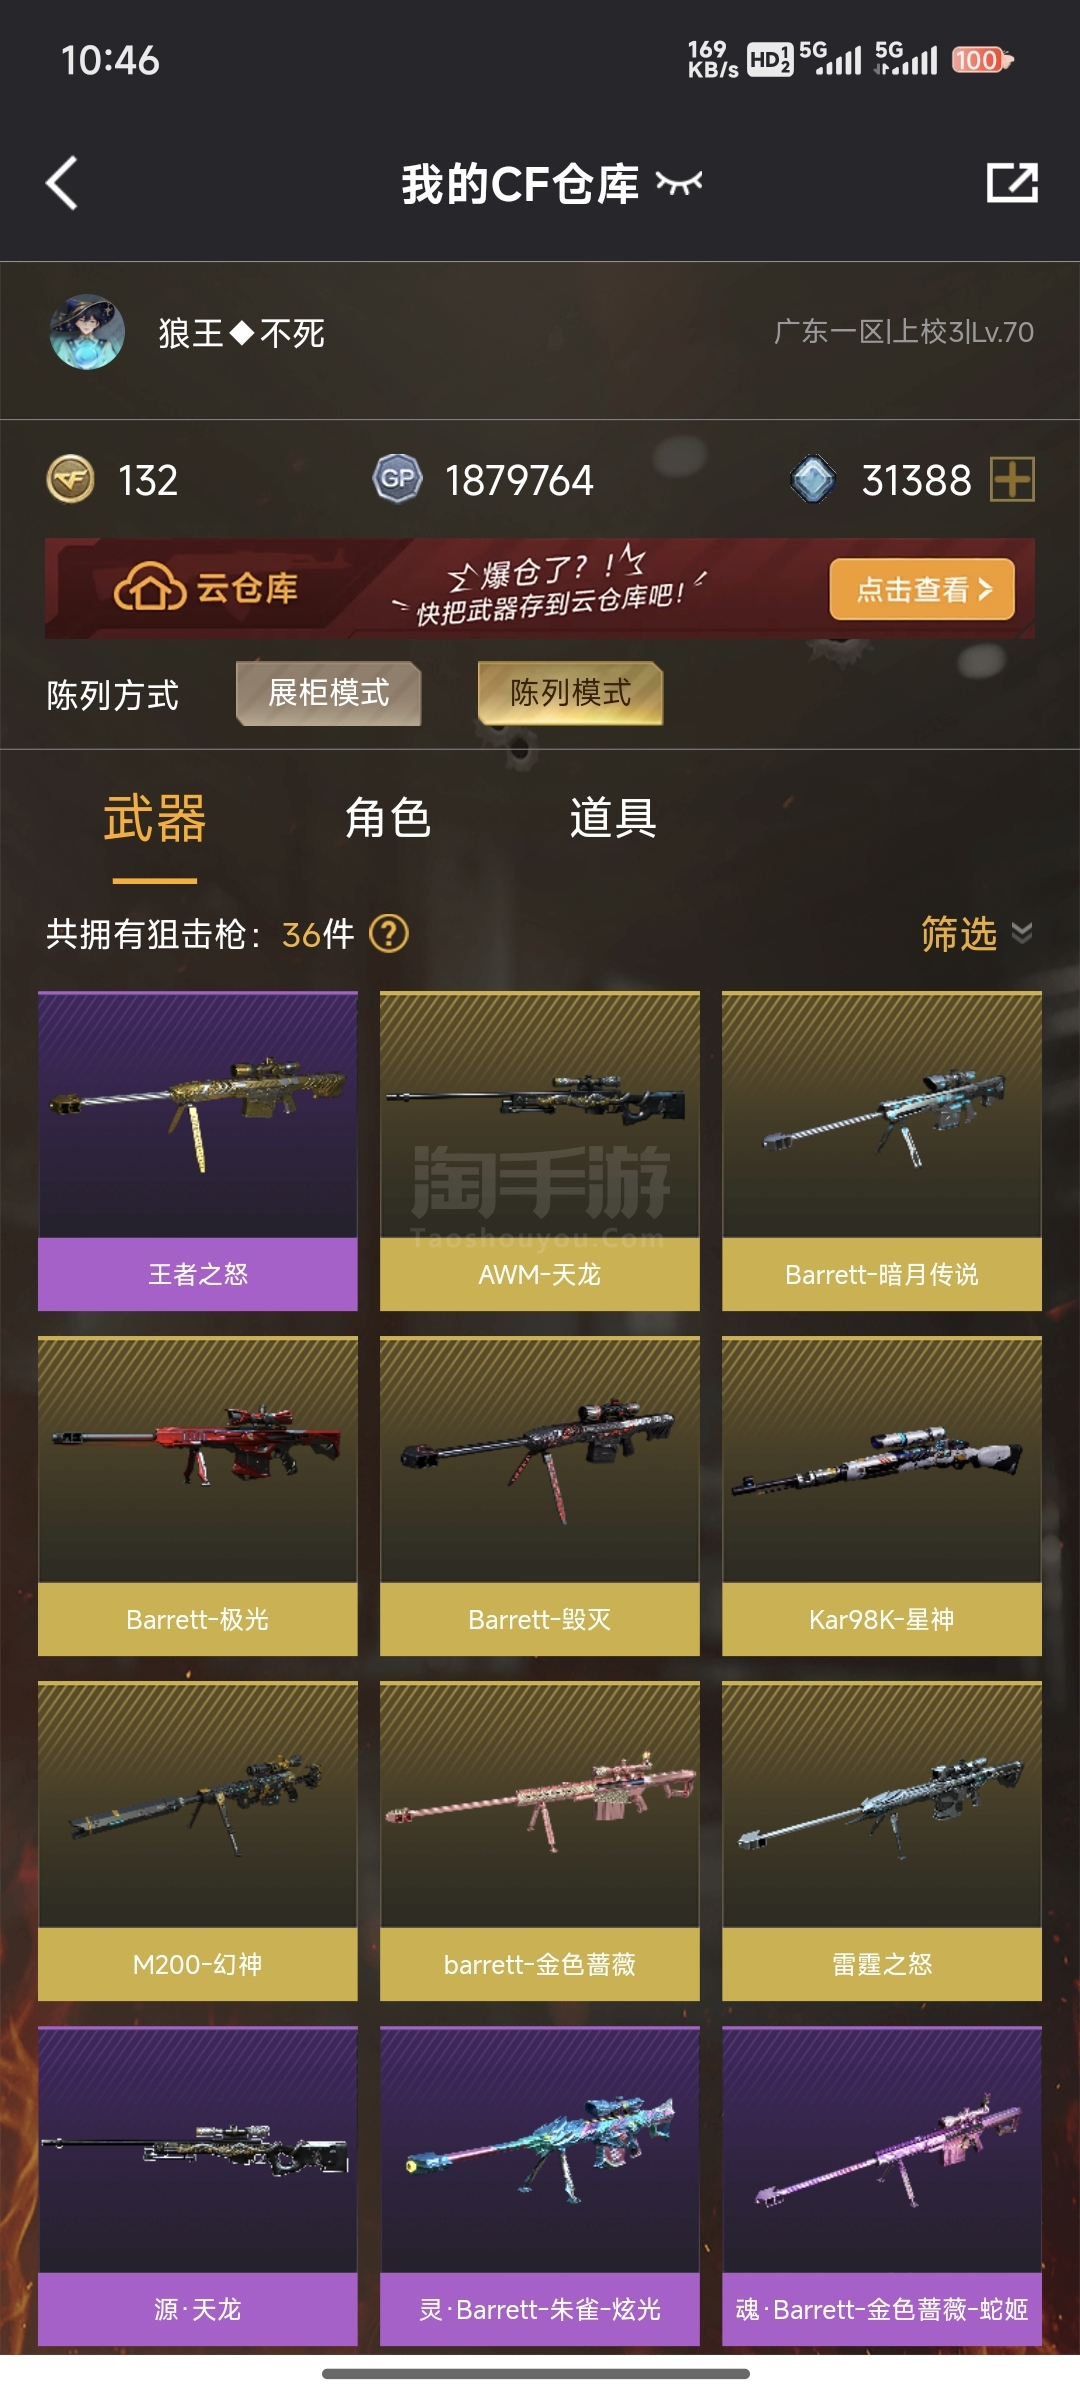Tap the cloud warehouse icon
This screenshot has width=1080, height=2400.
click(150, 588)
